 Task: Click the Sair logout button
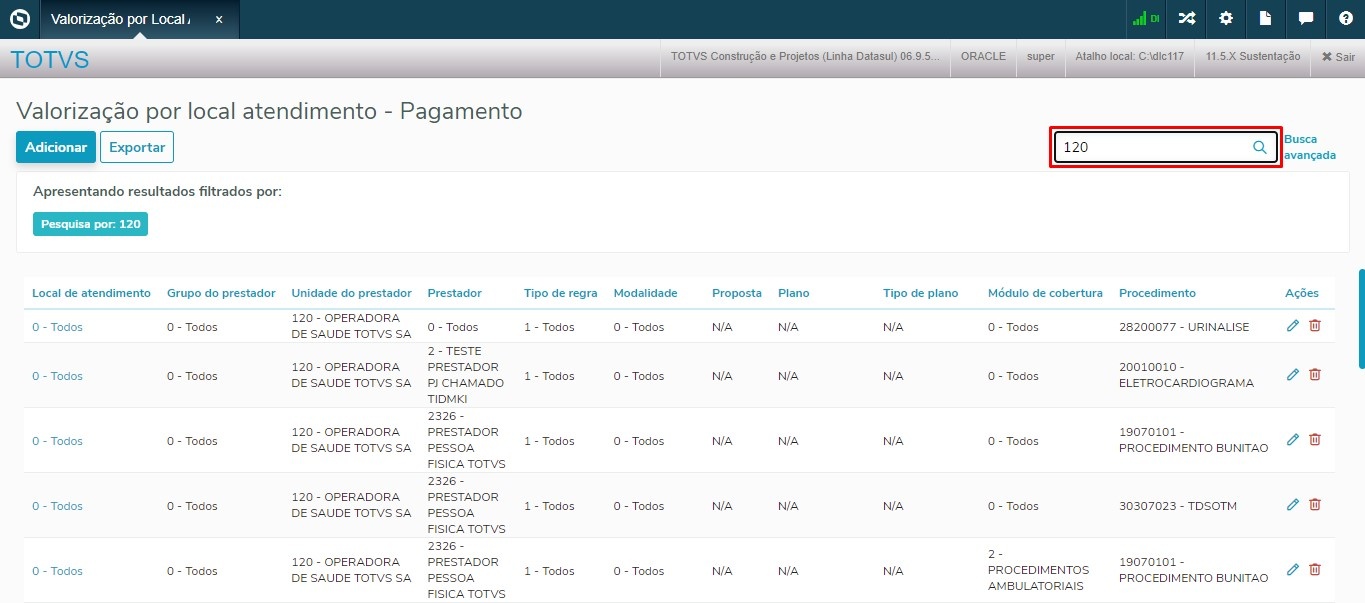point(1338,57)
